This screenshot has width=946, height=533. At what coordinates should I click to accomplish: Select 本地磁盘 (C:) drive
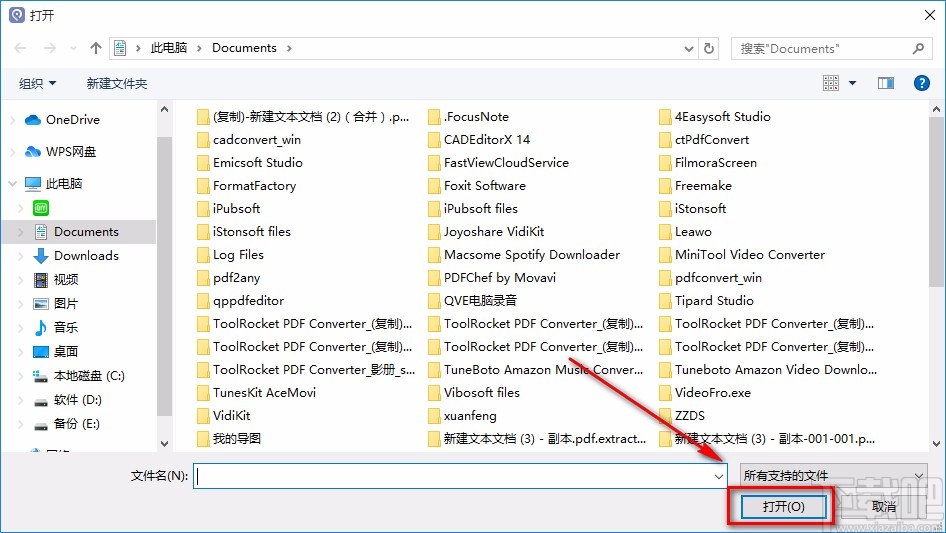[x=78, y=376]
